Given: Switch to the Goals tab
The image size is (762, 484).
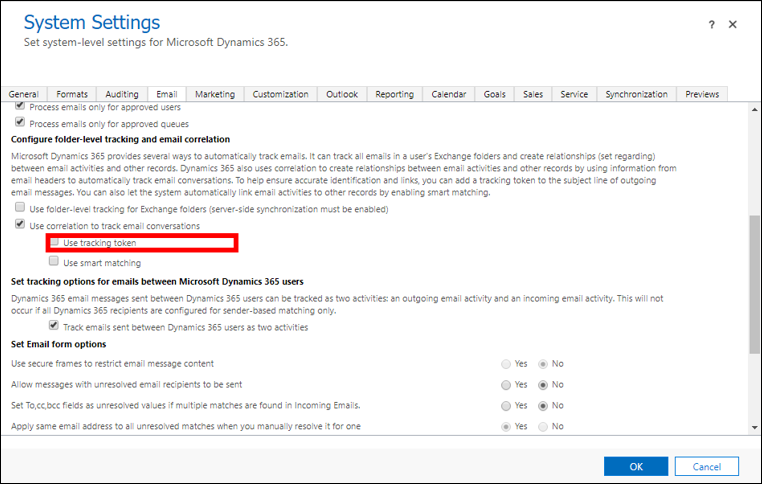Looking at the screenshot, I should click(494, 94).
